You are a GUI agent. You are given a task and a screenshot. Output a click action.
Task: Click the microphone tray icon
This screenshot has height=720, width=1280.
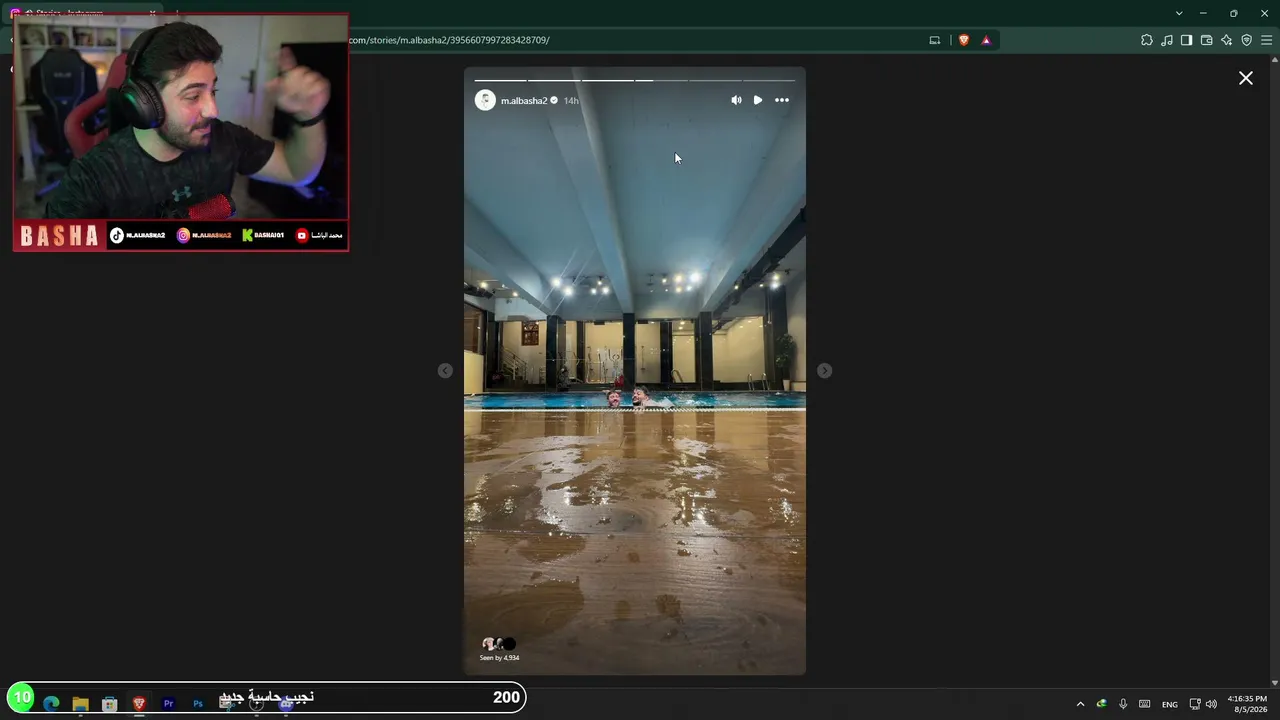tap(1123, 704)
